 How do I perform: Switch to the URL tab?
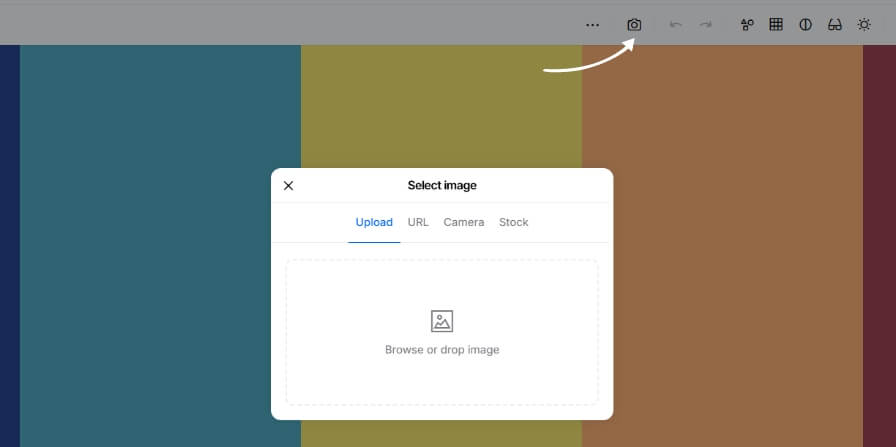pos(418,222)
